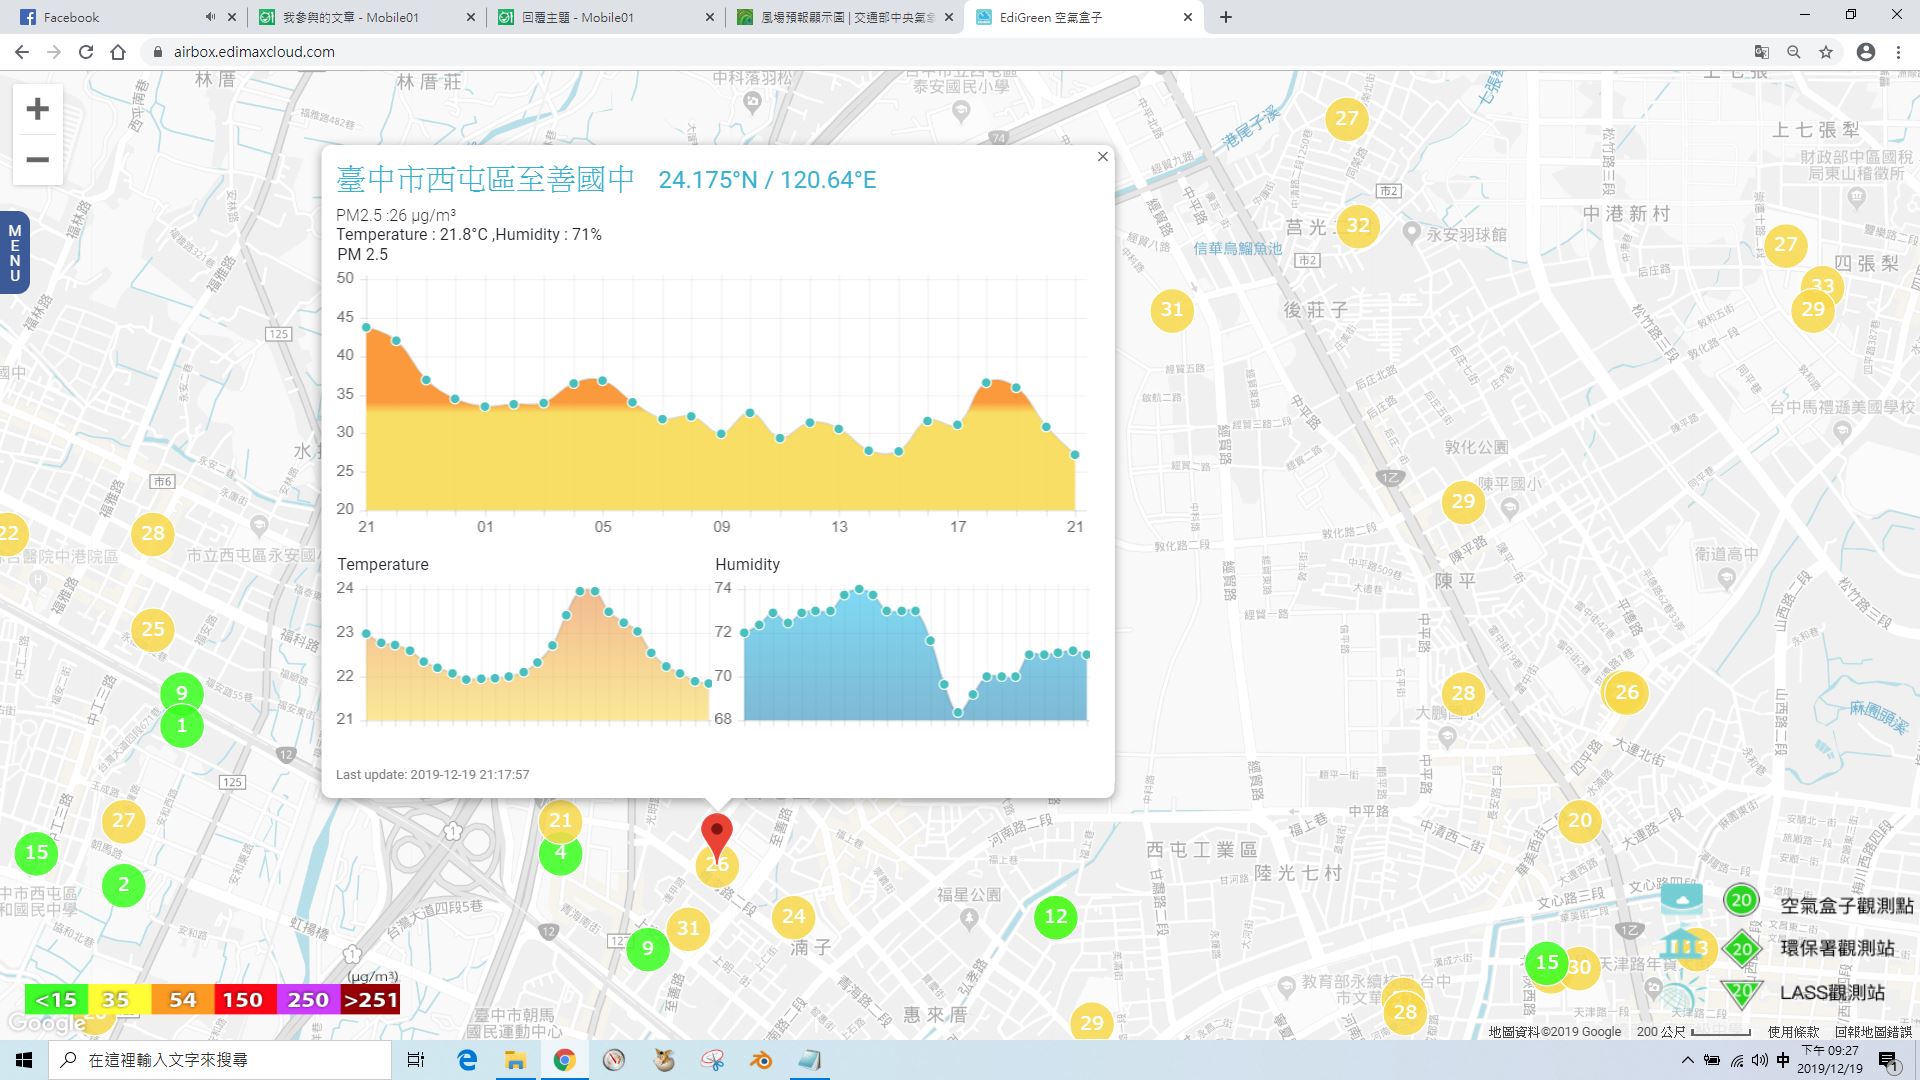Click the dark red >251 legend swatch
Image resolution: width=1920 pixels, height=1080 pixels.
(x=370, y=1000)
